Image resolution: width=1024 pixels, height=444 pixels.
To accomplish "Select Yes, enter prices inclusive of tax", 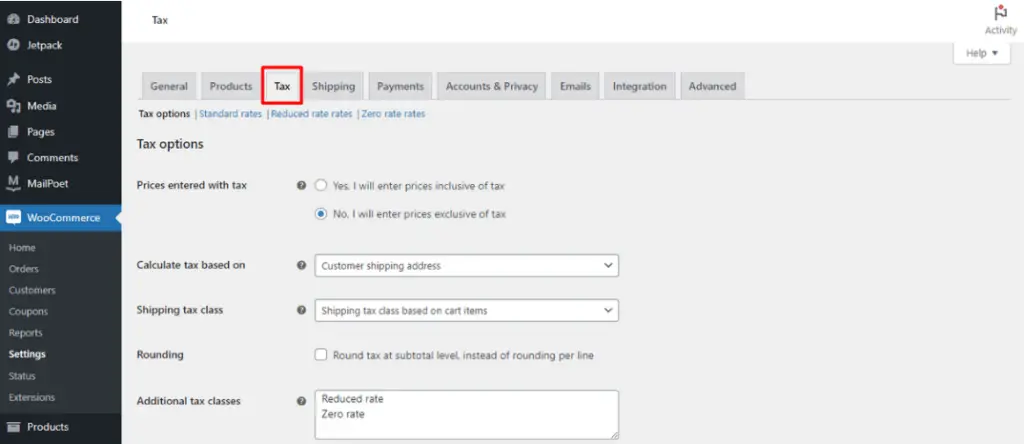I will (321, 185).
